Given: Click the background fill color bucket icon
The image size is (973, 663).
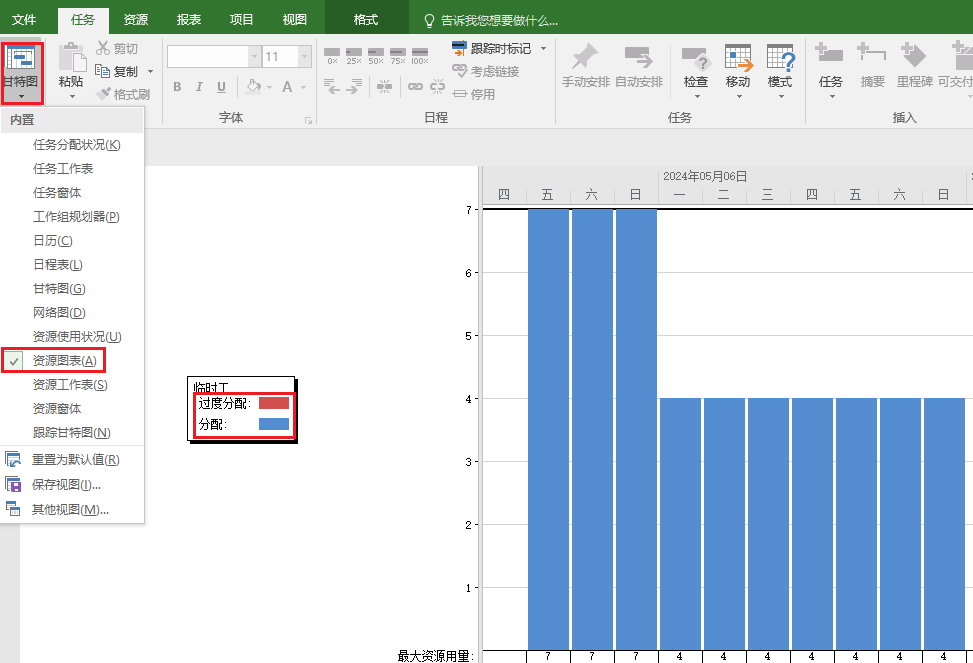Looking at the screenshot, I should pyautogui.click(x=253, y=86).
